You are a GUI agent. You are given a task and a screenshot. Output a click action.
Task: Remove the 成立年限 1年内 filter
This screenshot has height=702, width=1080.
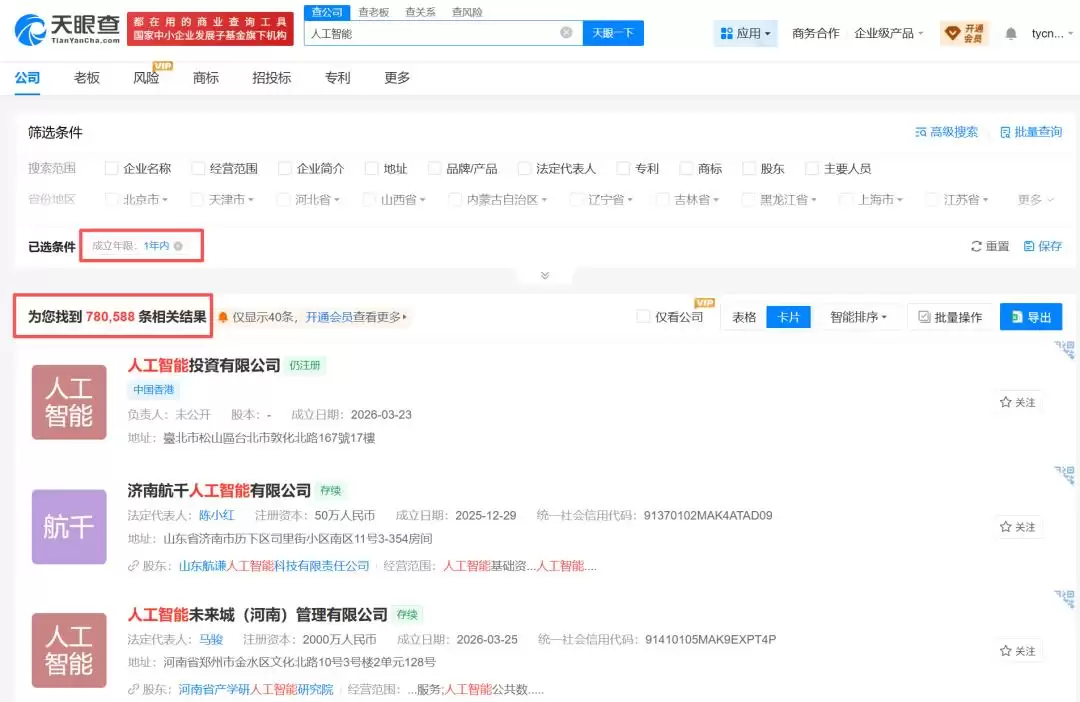click(178, 246)
